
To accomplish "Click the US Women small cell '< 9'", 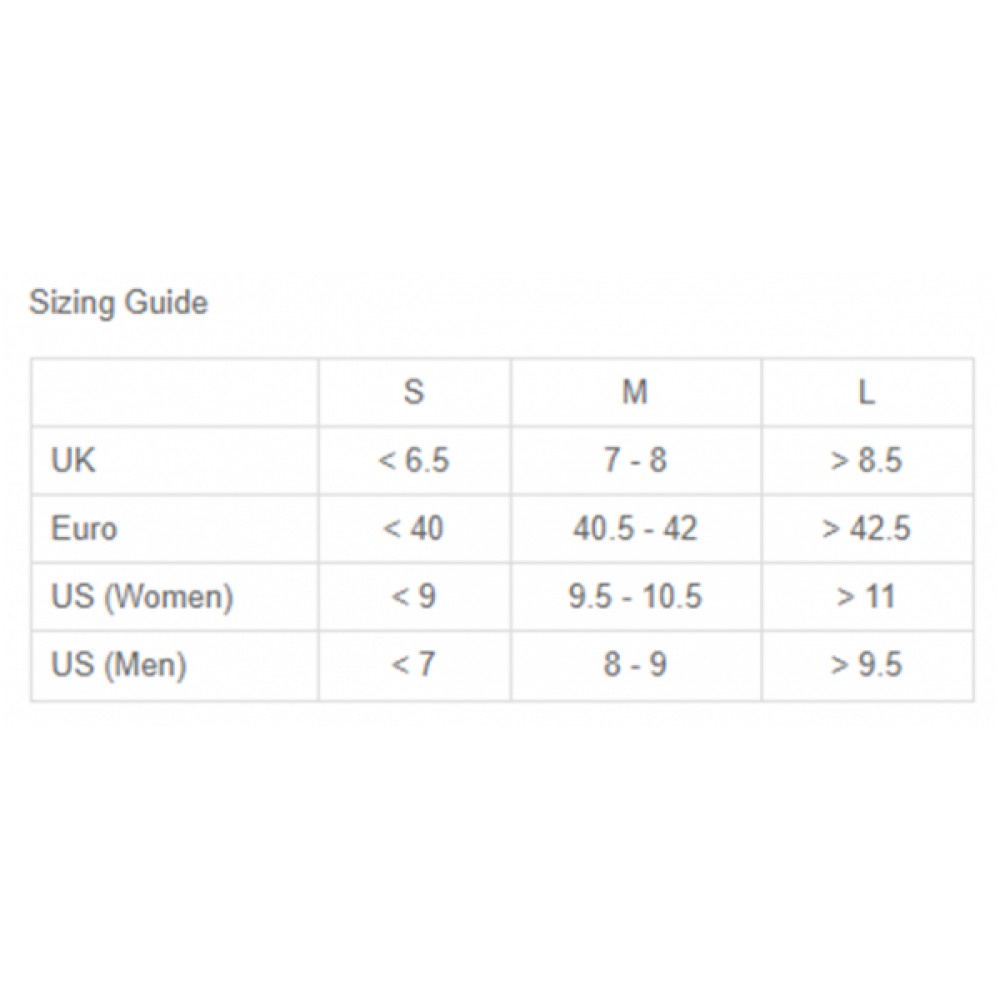I will 414,597.
